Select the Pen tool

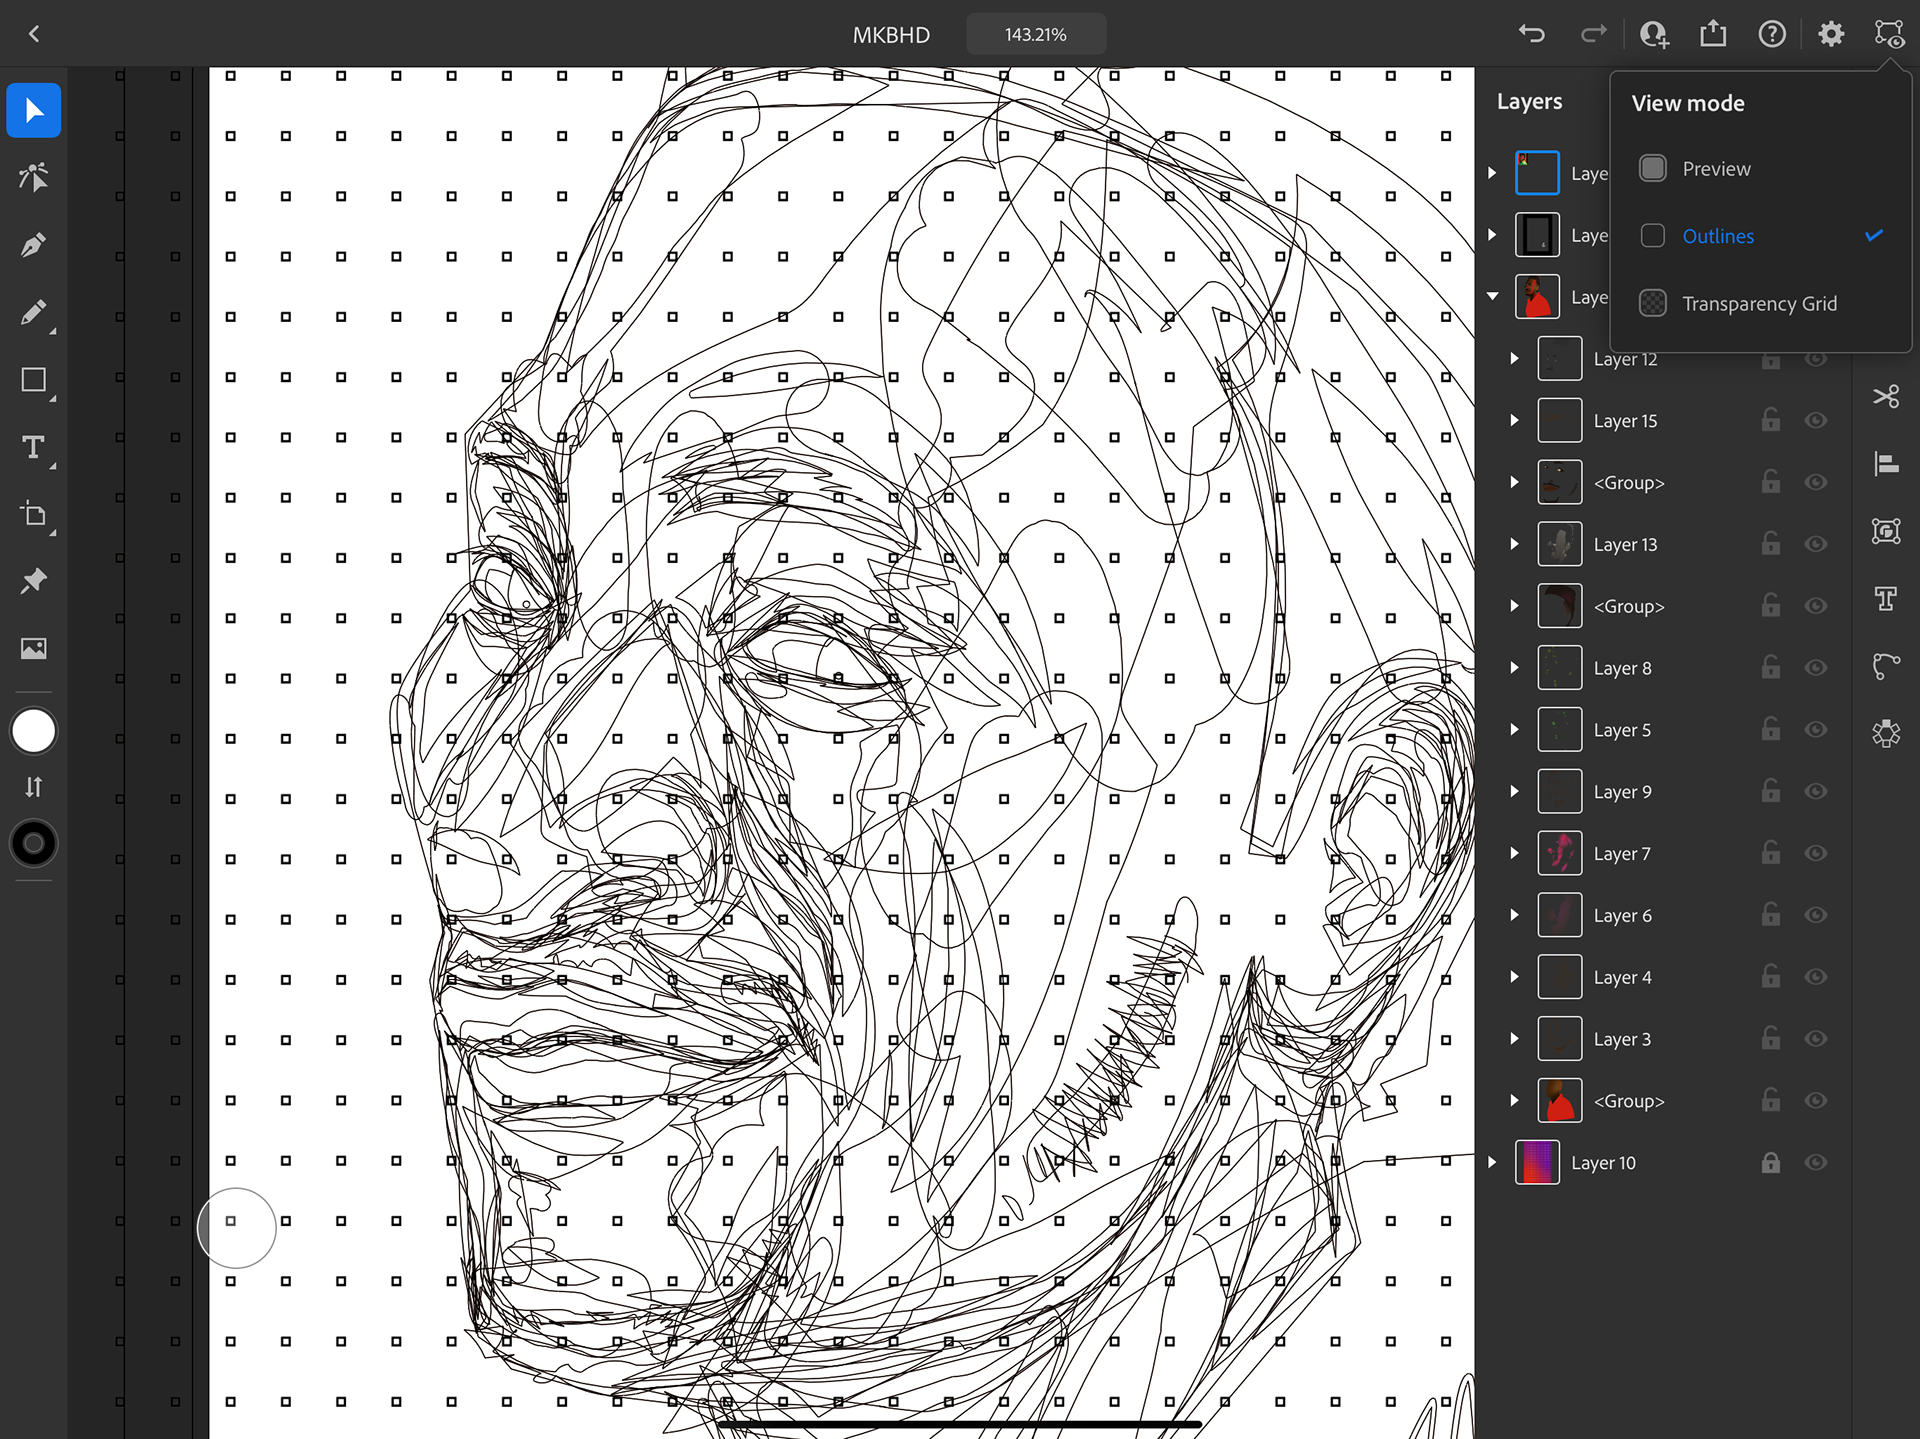point(33,245)
